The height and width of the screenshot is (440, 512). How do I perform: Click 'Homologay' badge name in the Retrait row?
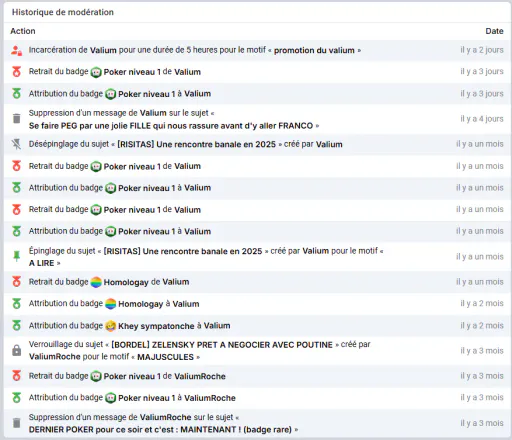click(x=126, y=282)
